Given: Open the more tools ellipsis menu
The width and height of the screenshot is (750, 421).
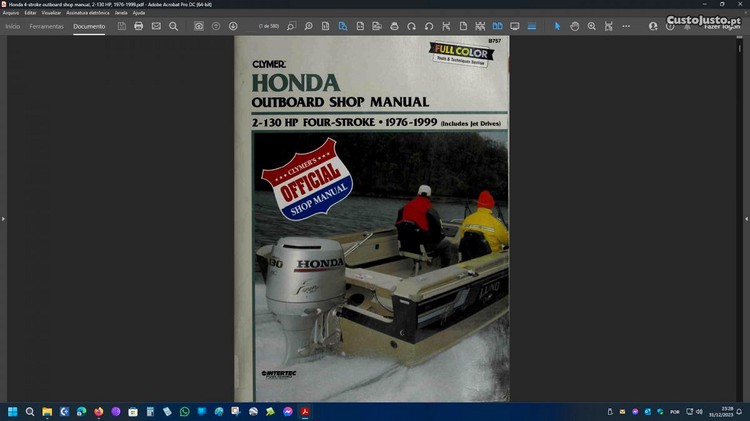Looking at the screenshot, I should point(626,26).
